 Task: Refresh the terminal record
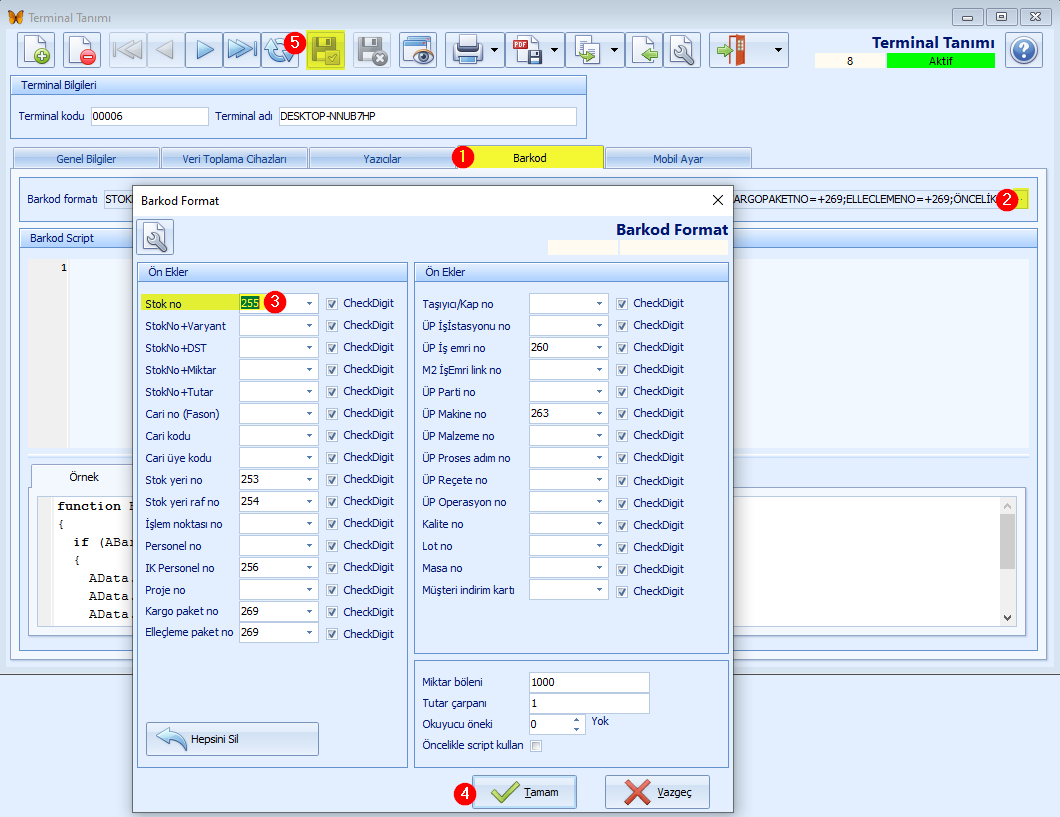pos(280,50)
